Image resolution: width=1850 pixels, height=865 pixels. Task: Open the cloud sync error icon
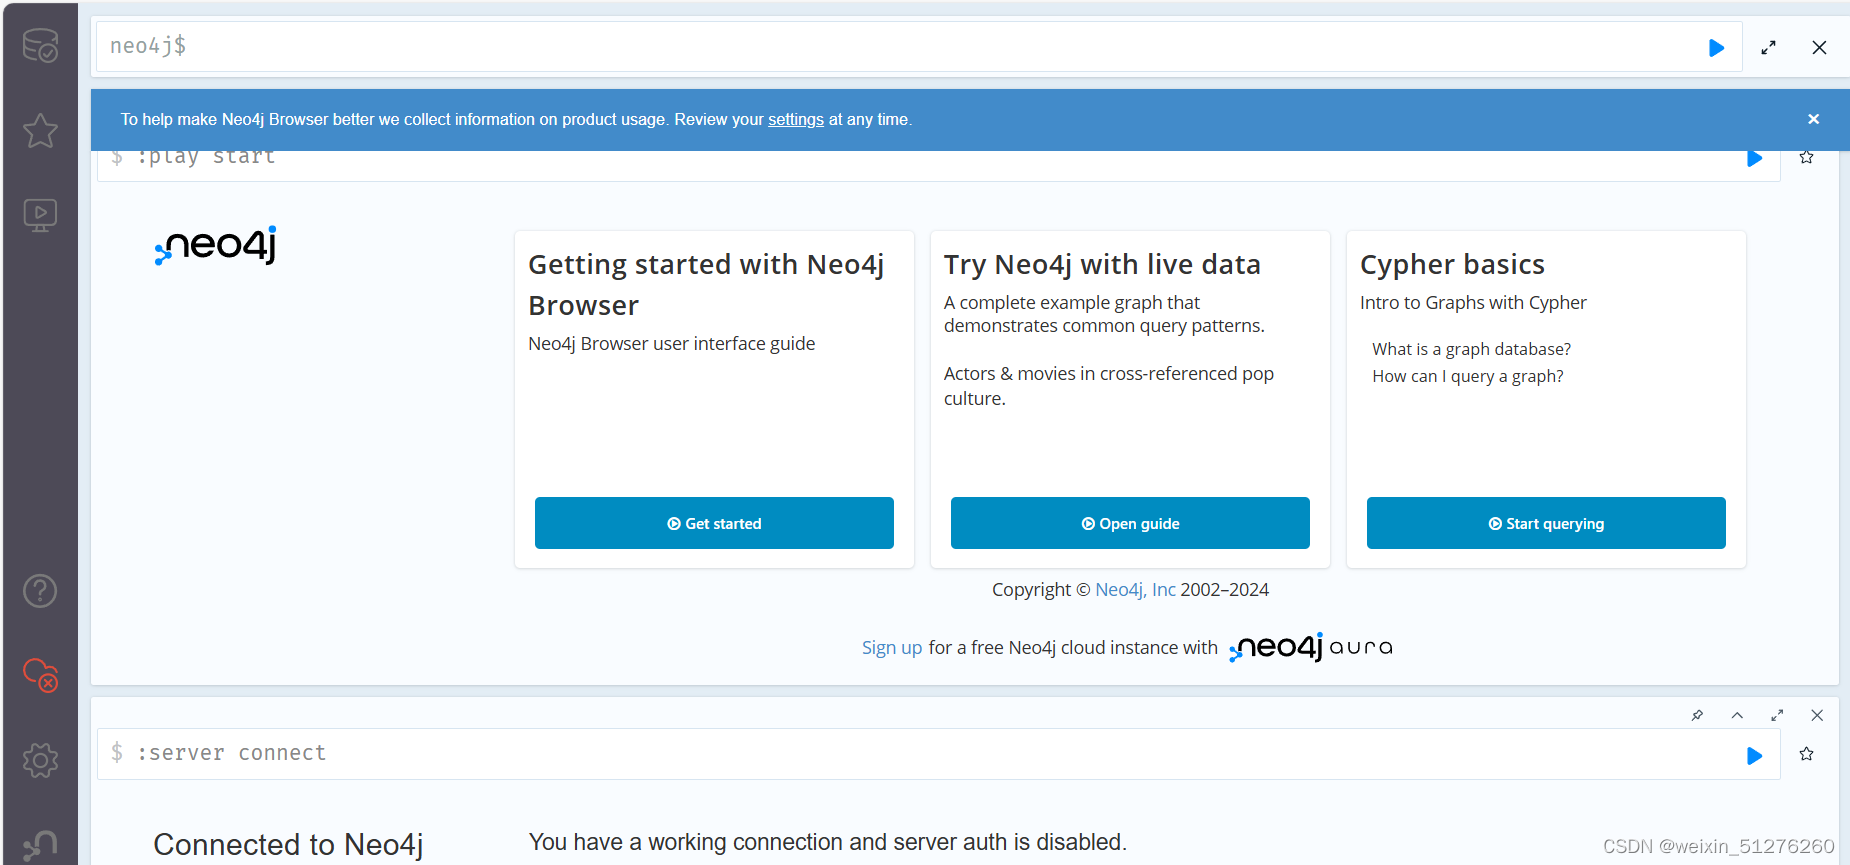click(40, 675)
